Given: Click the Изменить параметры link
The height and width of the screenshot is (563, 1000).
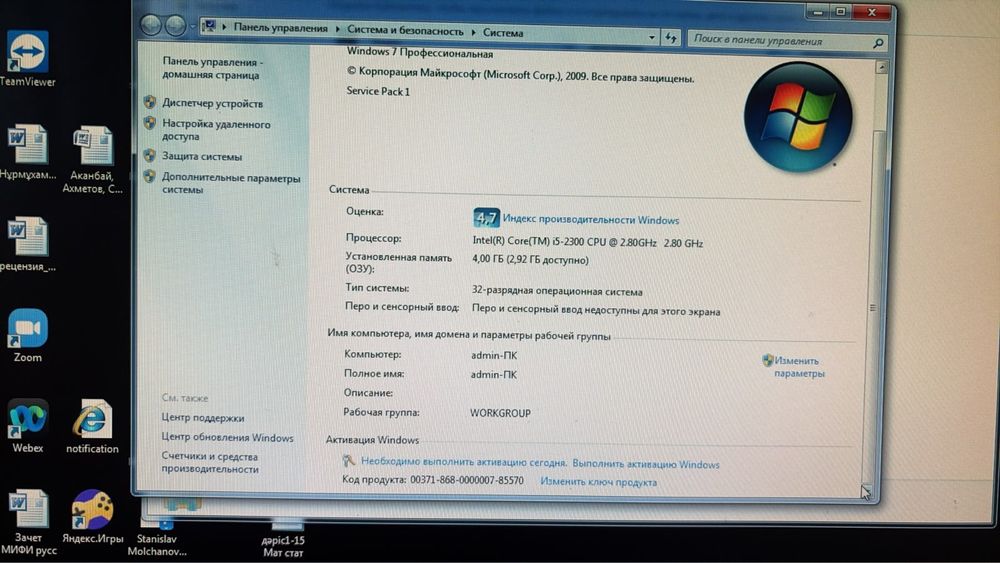Looking at the screenshot, I should point(799,367).
